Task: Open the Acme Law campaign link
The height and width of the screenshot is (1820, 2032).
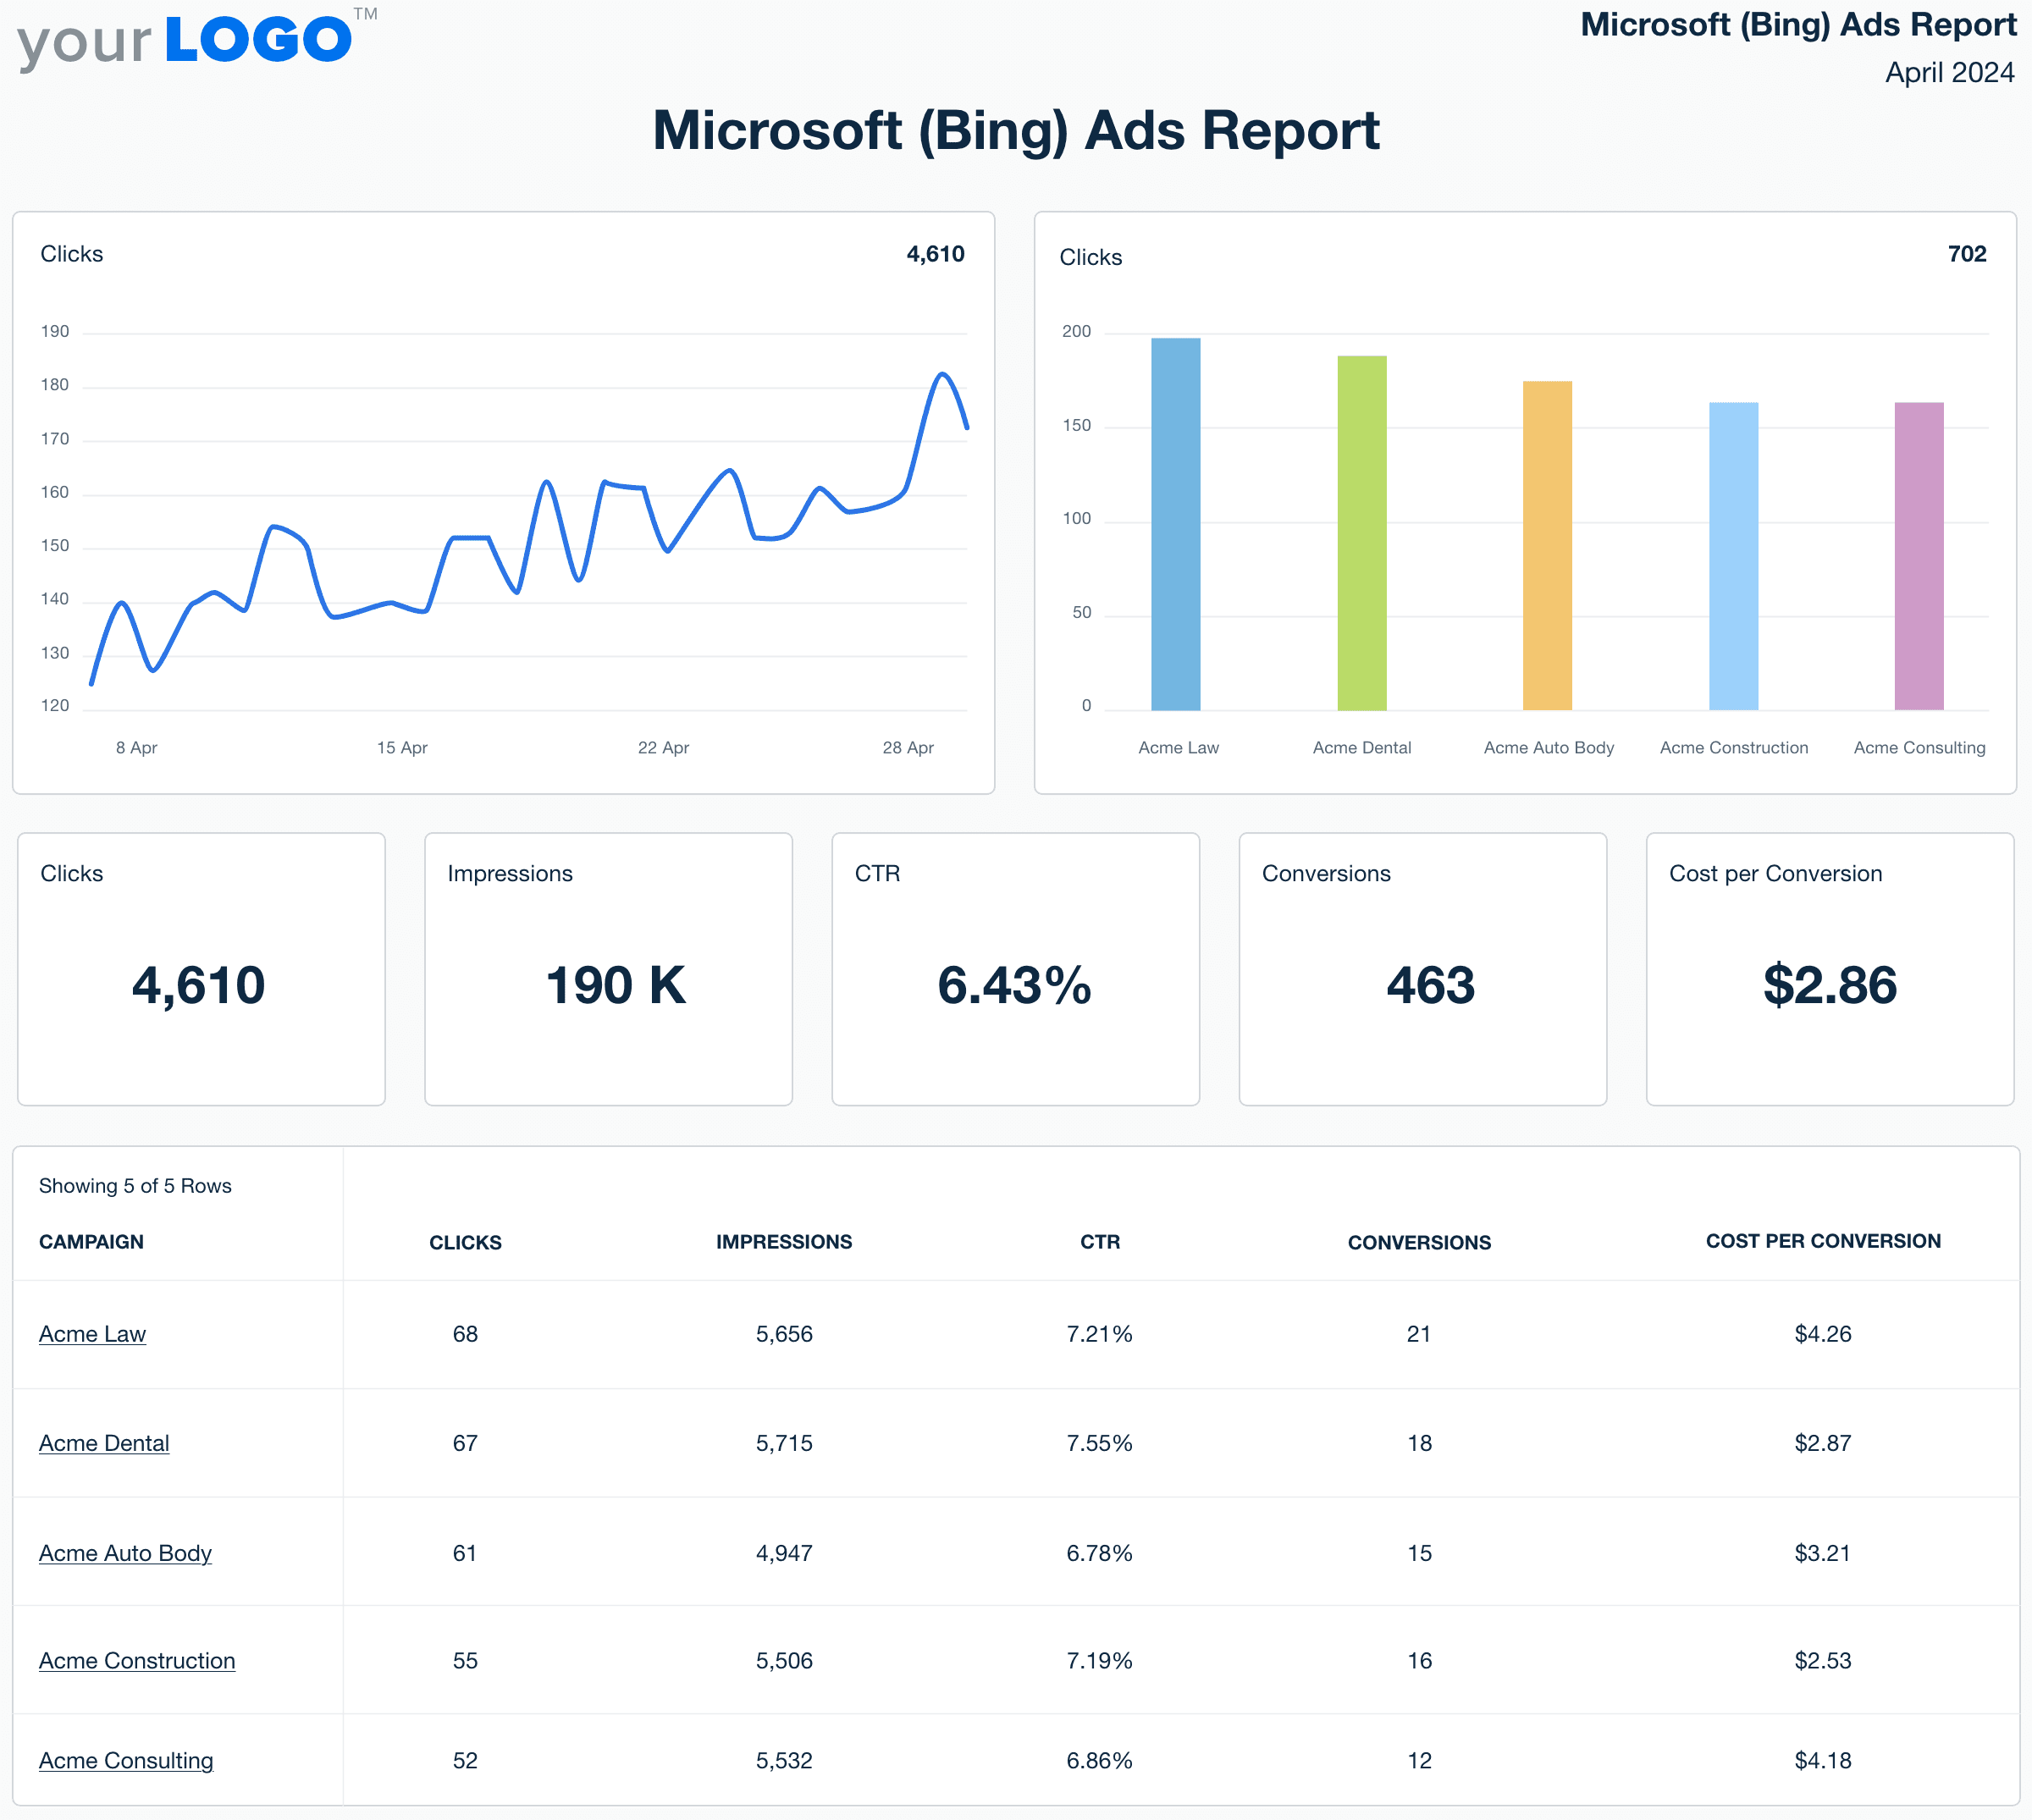Action: (92, 1334)
